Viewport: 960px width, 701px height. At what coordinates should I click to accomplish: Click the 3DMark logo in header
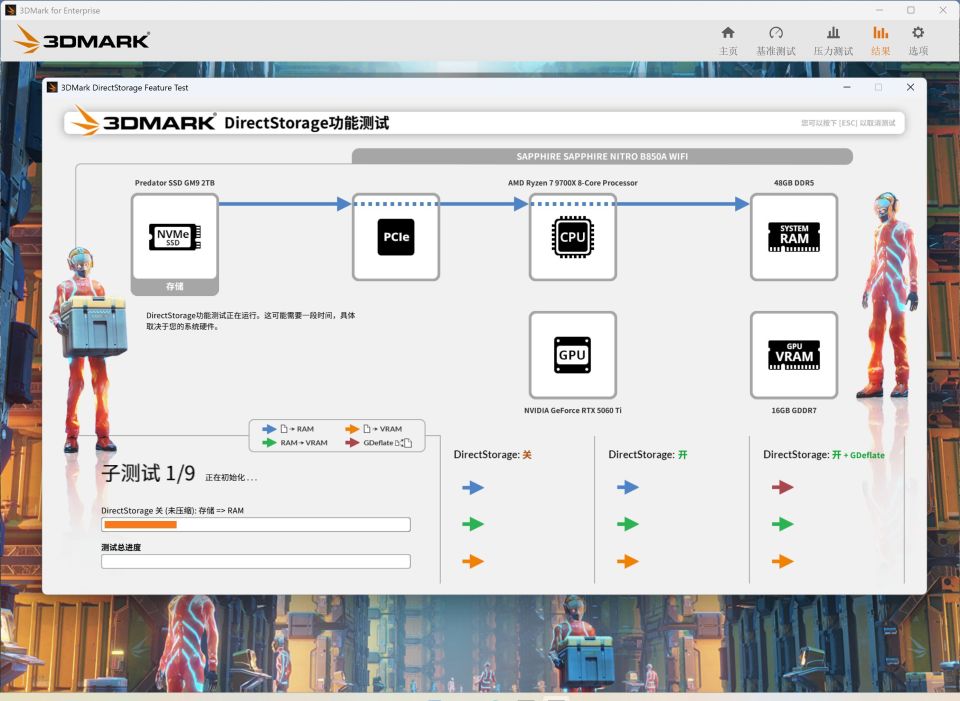(81, 40)
